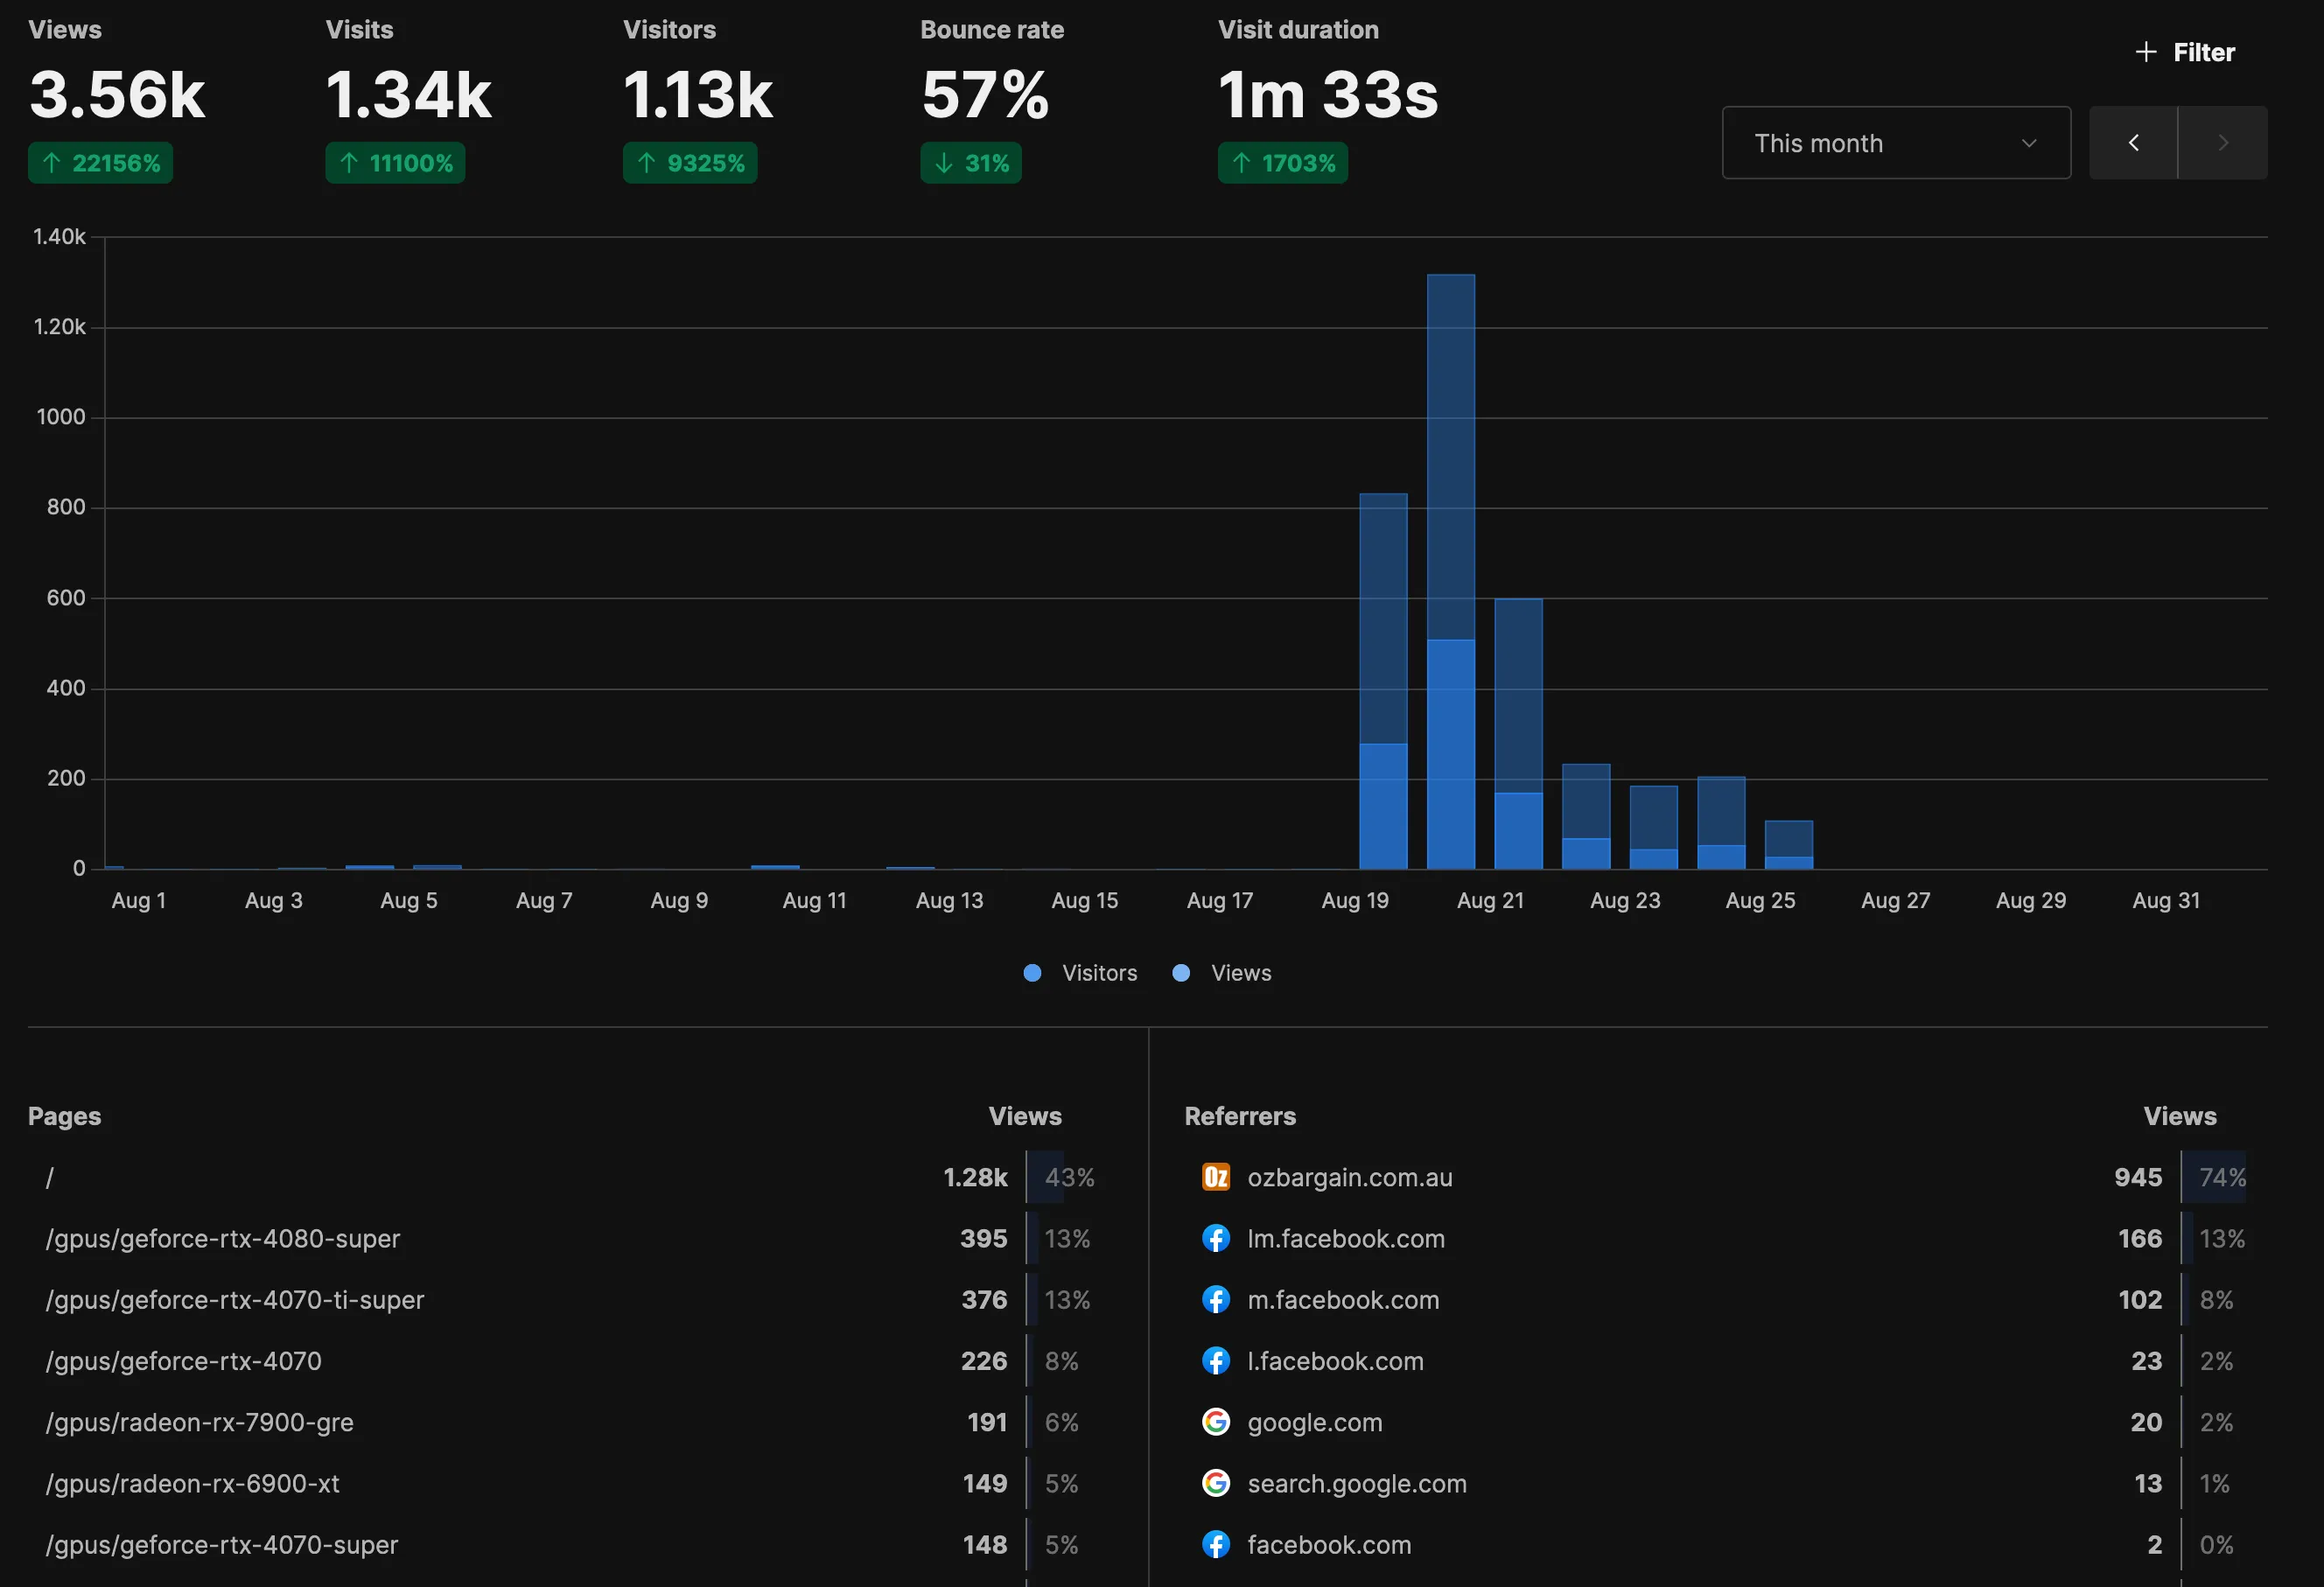Toggle the Views legend series
Screen dimensions: 2324x1587
[x=1240, y=973]
